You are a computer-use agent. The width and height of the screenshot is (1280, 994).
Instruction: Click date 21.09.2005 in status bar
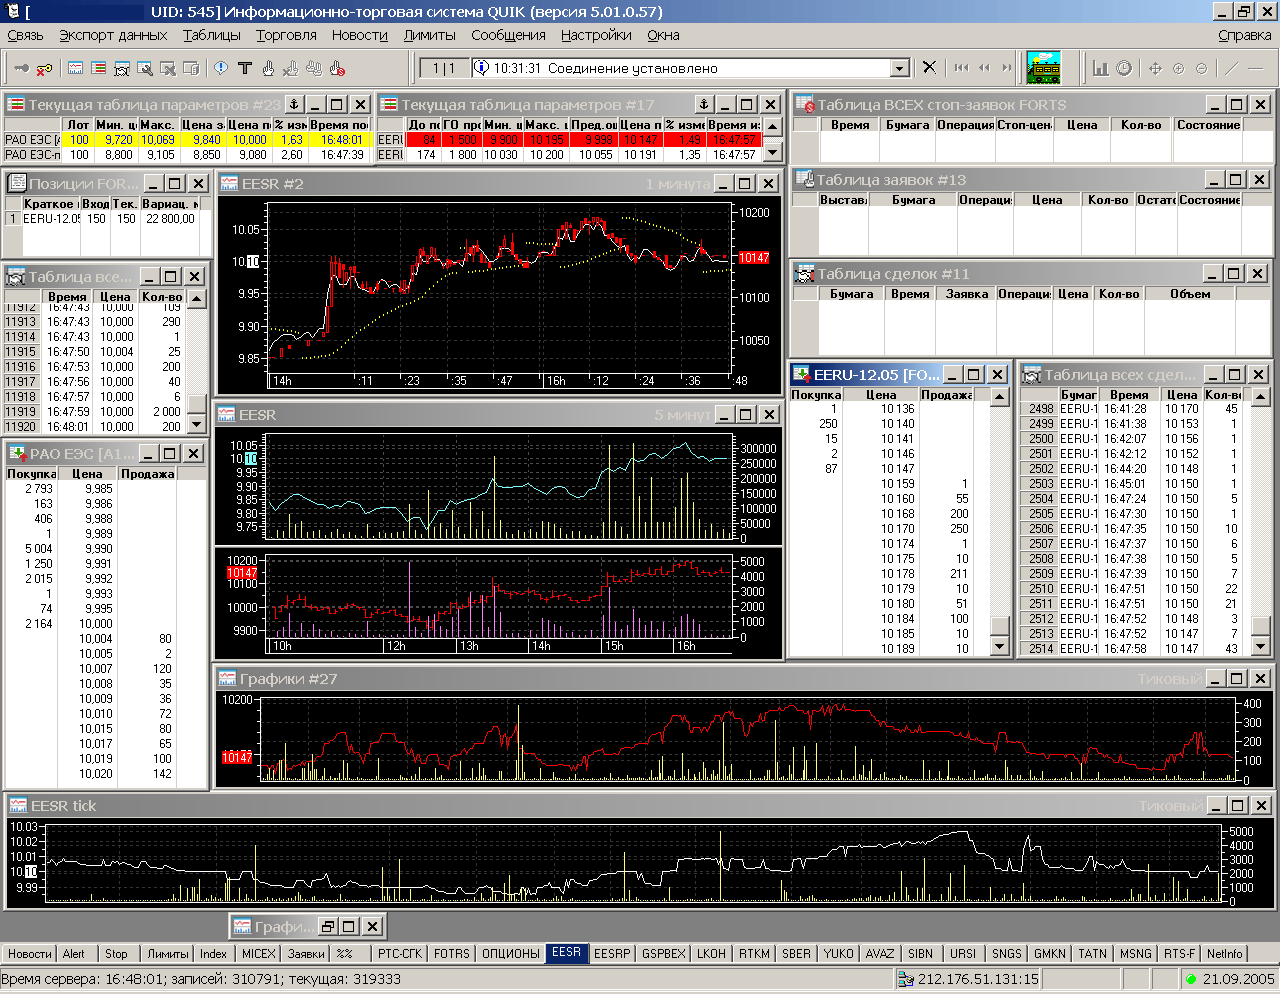[x=1238, y=979]
